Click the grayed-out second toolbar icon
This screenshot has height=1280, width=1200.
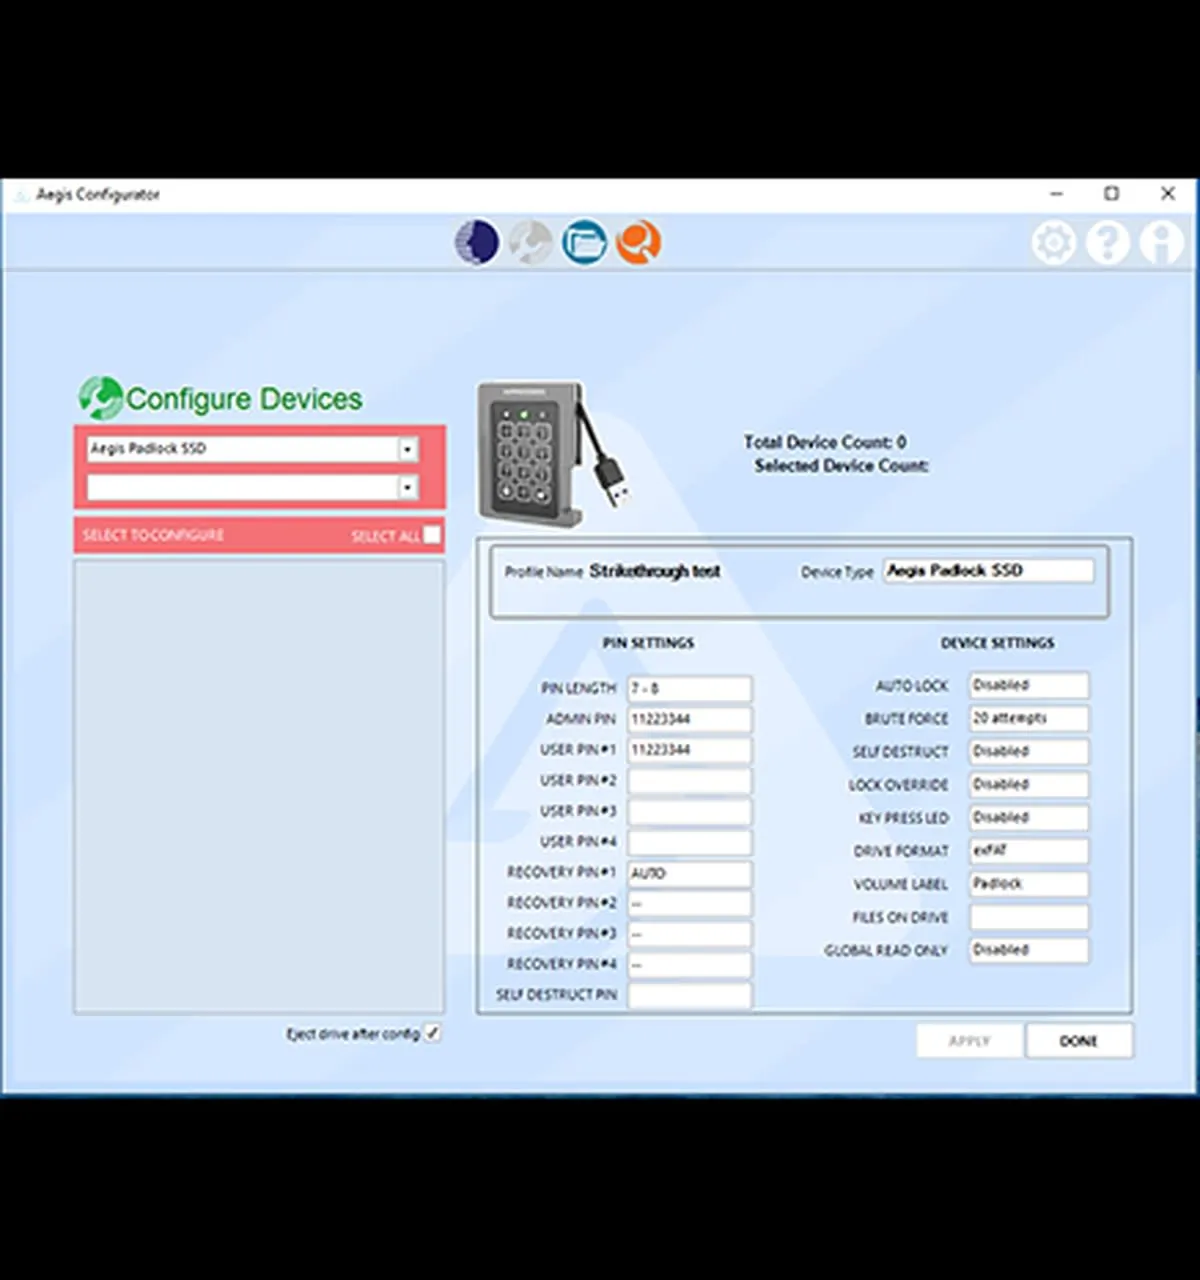click(x=530, y=242)
